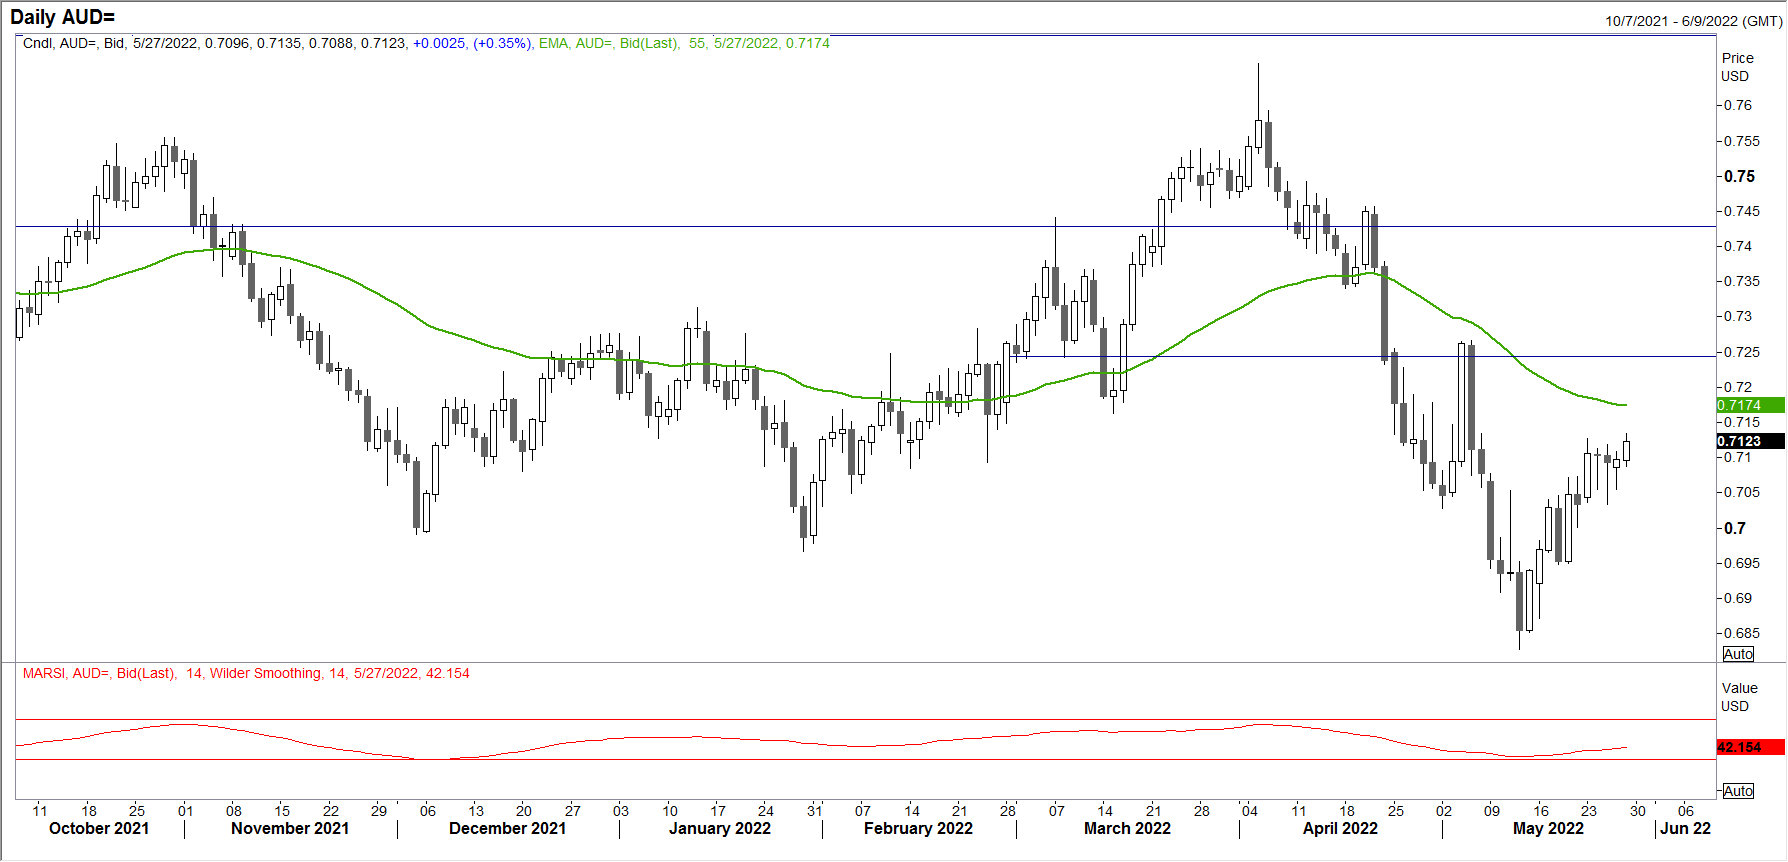This screenshot has width=1788, height=862.
Task: Click the "27" date tick on the time axis
Action: coord(573,811)
